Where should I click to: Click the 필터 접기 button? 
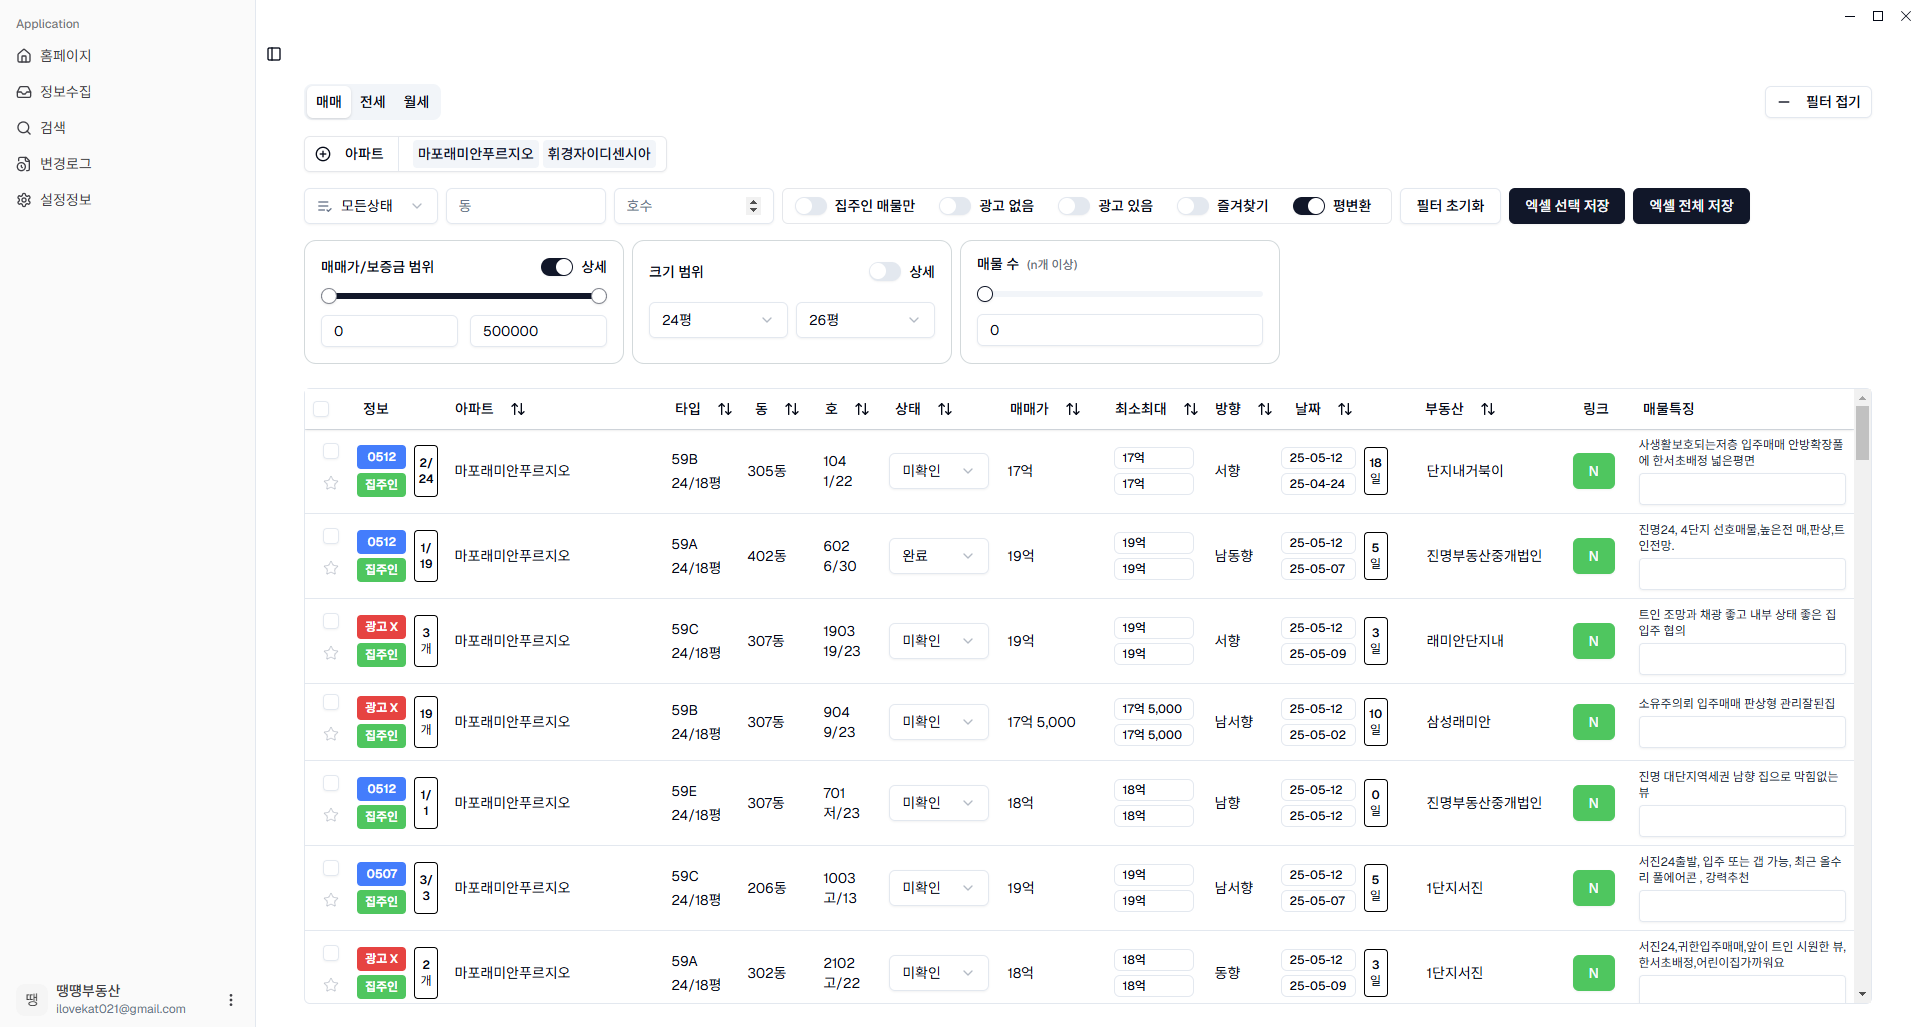(x=1818, y=102)
